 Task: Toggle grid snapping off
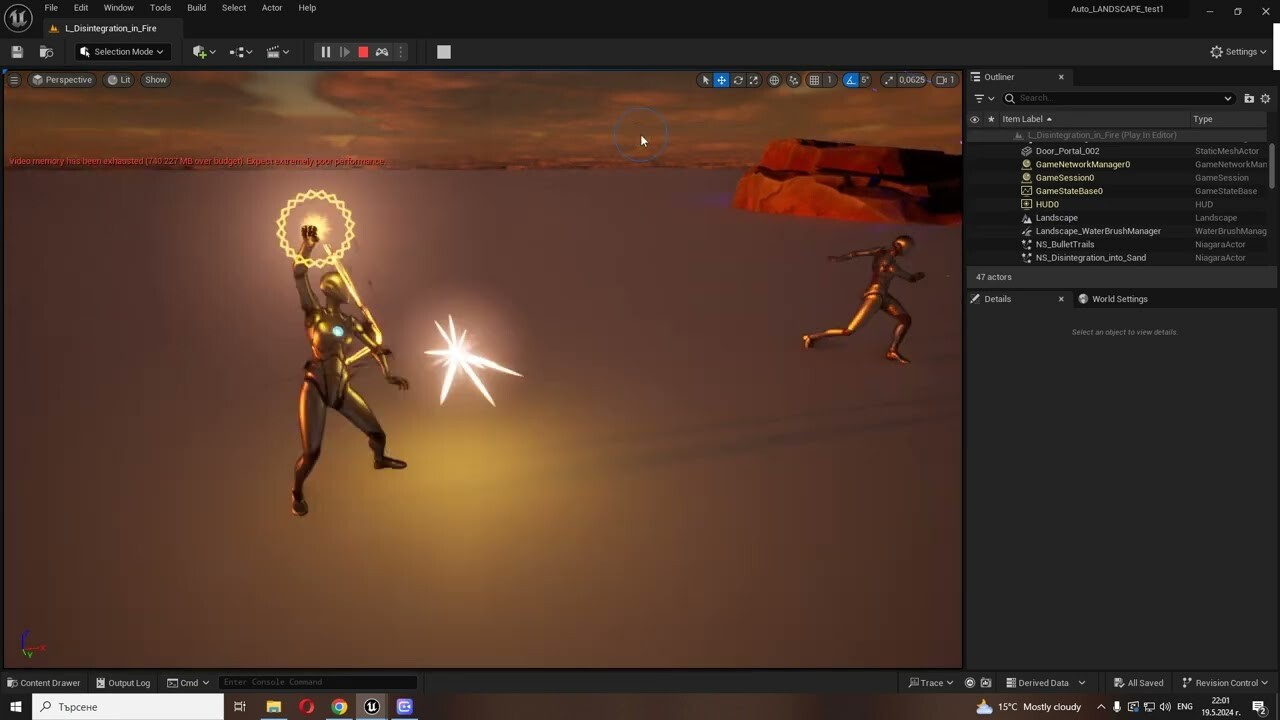815,80
